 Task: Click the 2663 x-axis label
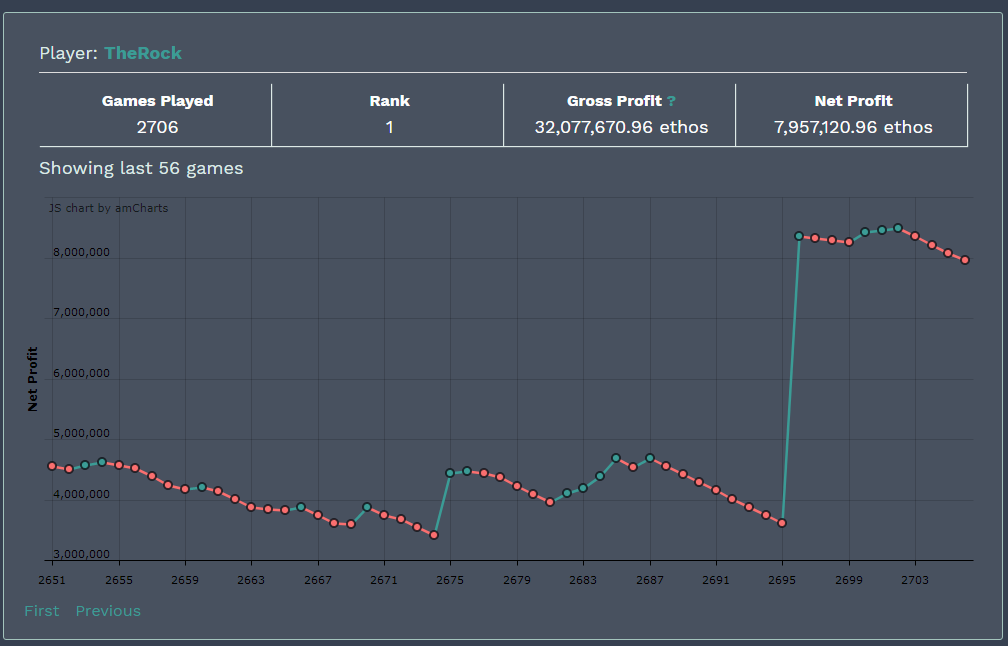click(251, 580)
